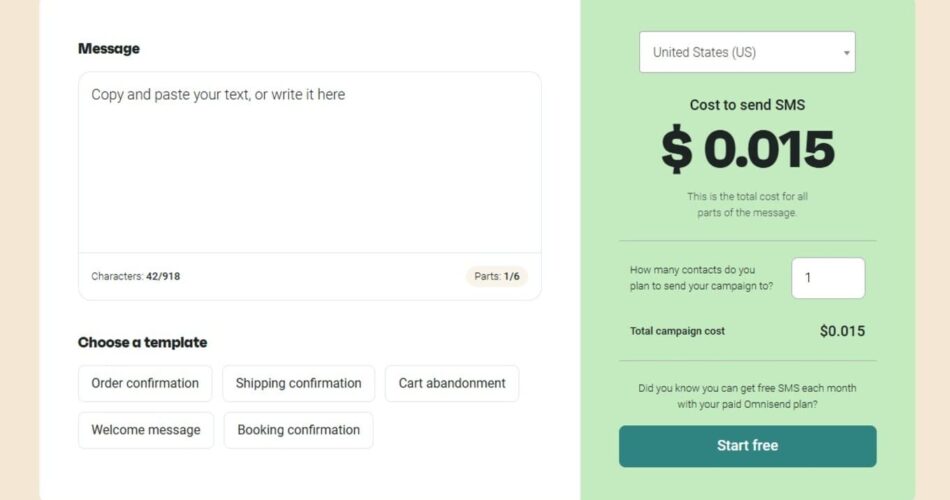Use the Booking confirmation template
Image resolution: width=950 pixels, height=500 pixels.
[298, 430]
